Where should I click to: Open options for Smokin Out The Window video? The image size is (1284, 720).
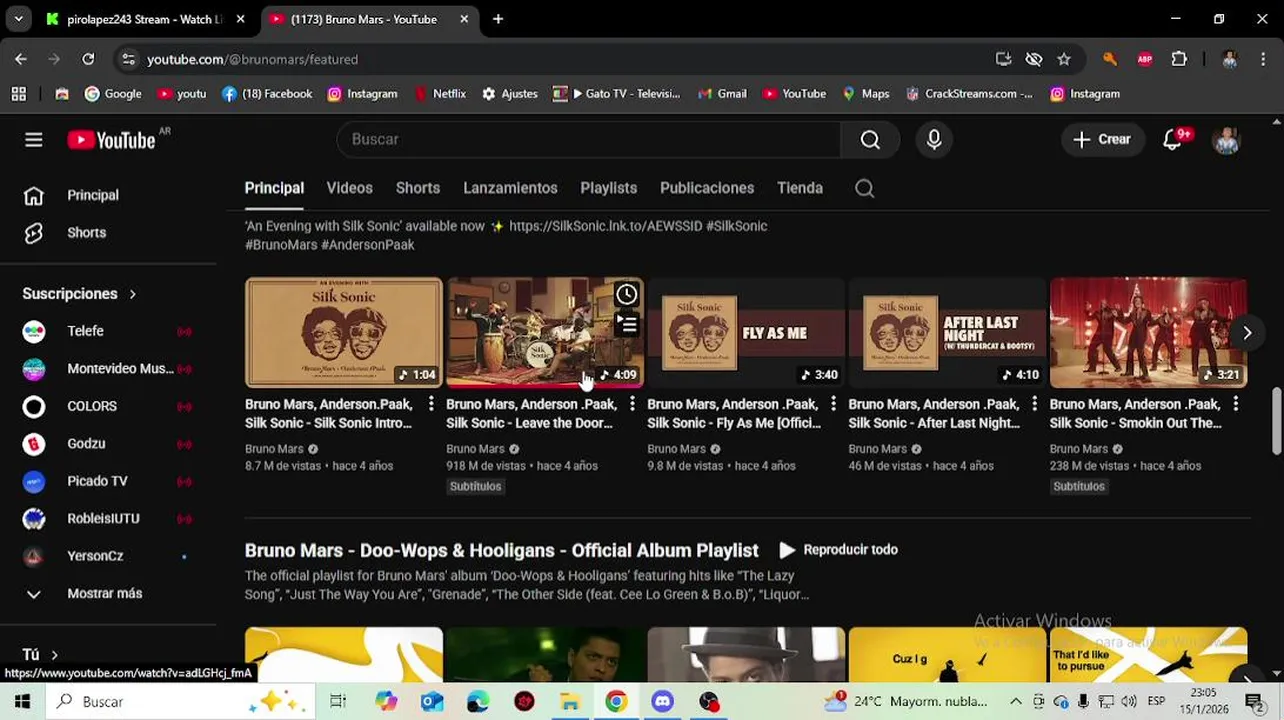[1236, 404]
